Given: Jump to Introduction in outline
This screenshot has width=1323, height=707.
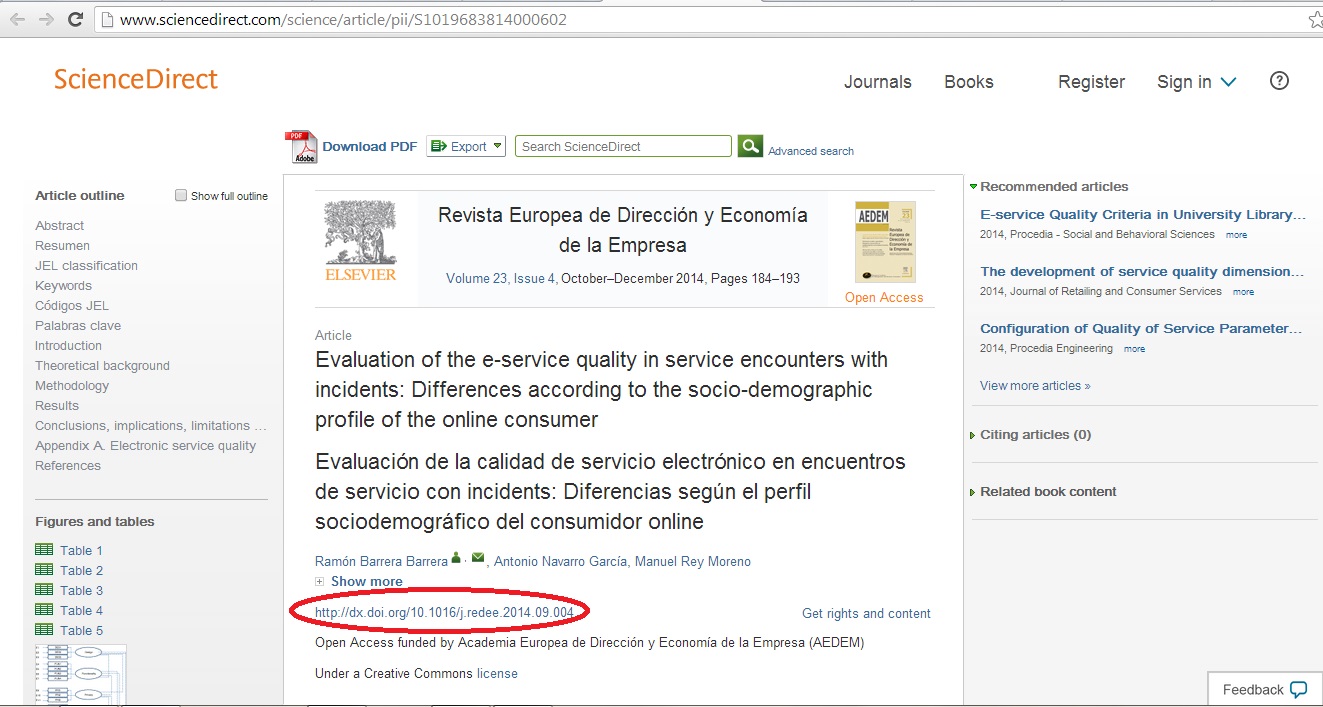Looking at the screenshot, I should click(x=68, y=345).
